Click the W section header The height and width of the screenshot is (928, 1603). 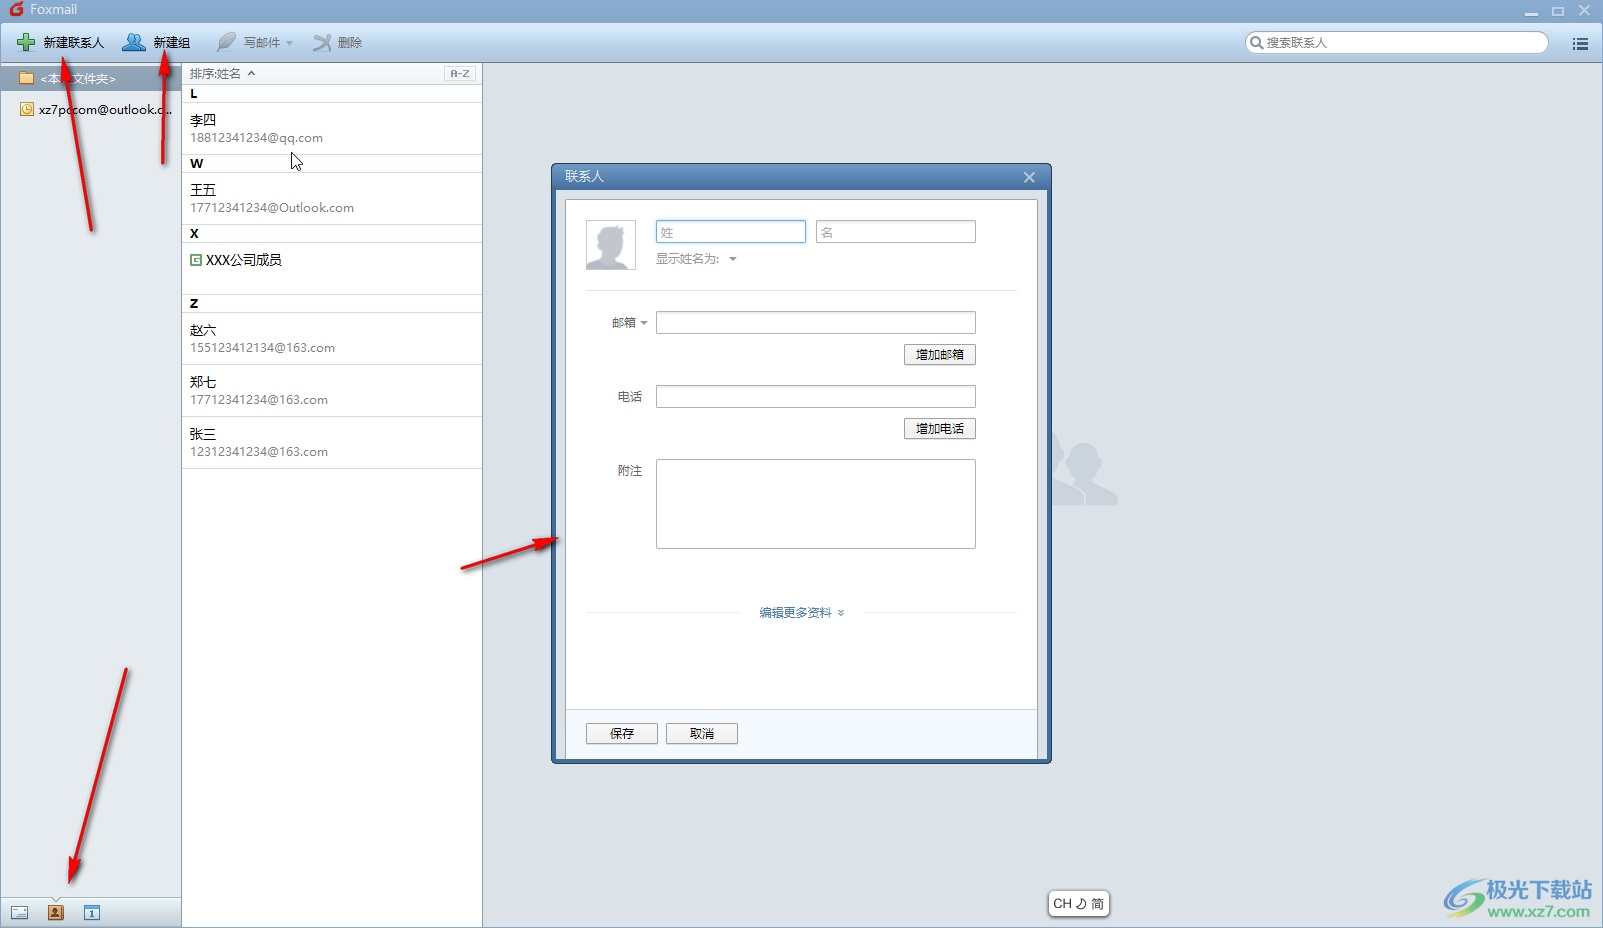[332, 163]
